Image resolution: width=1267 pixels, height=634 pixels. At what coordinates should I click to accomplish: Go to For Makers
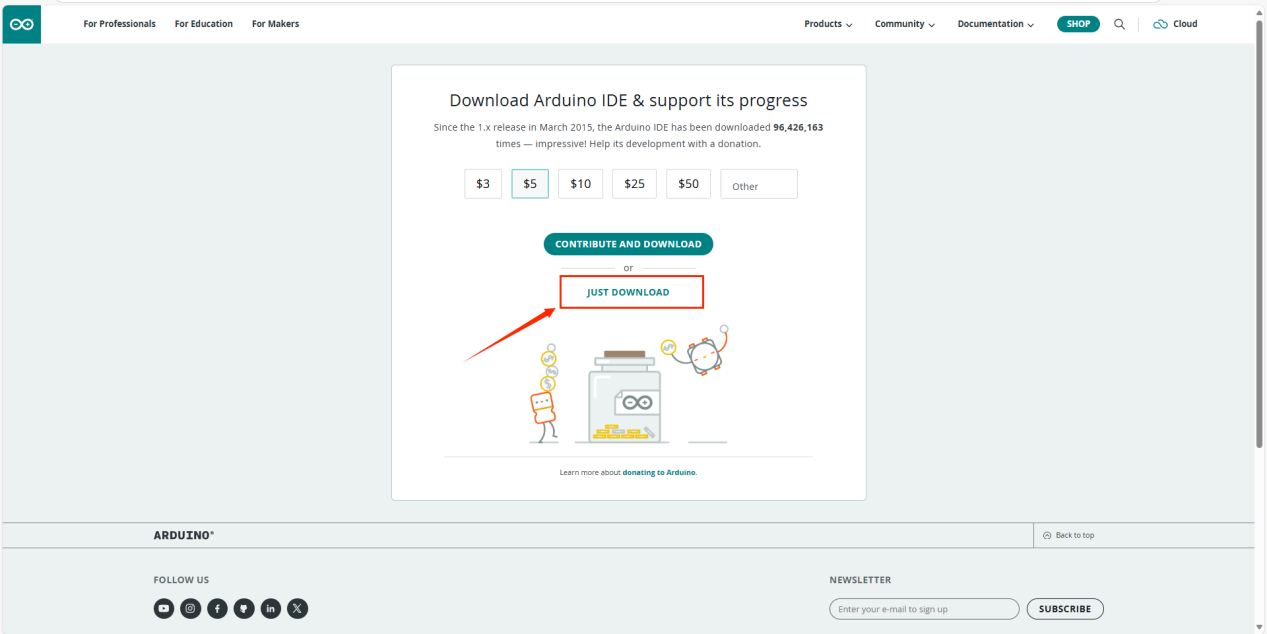(275, 24)
